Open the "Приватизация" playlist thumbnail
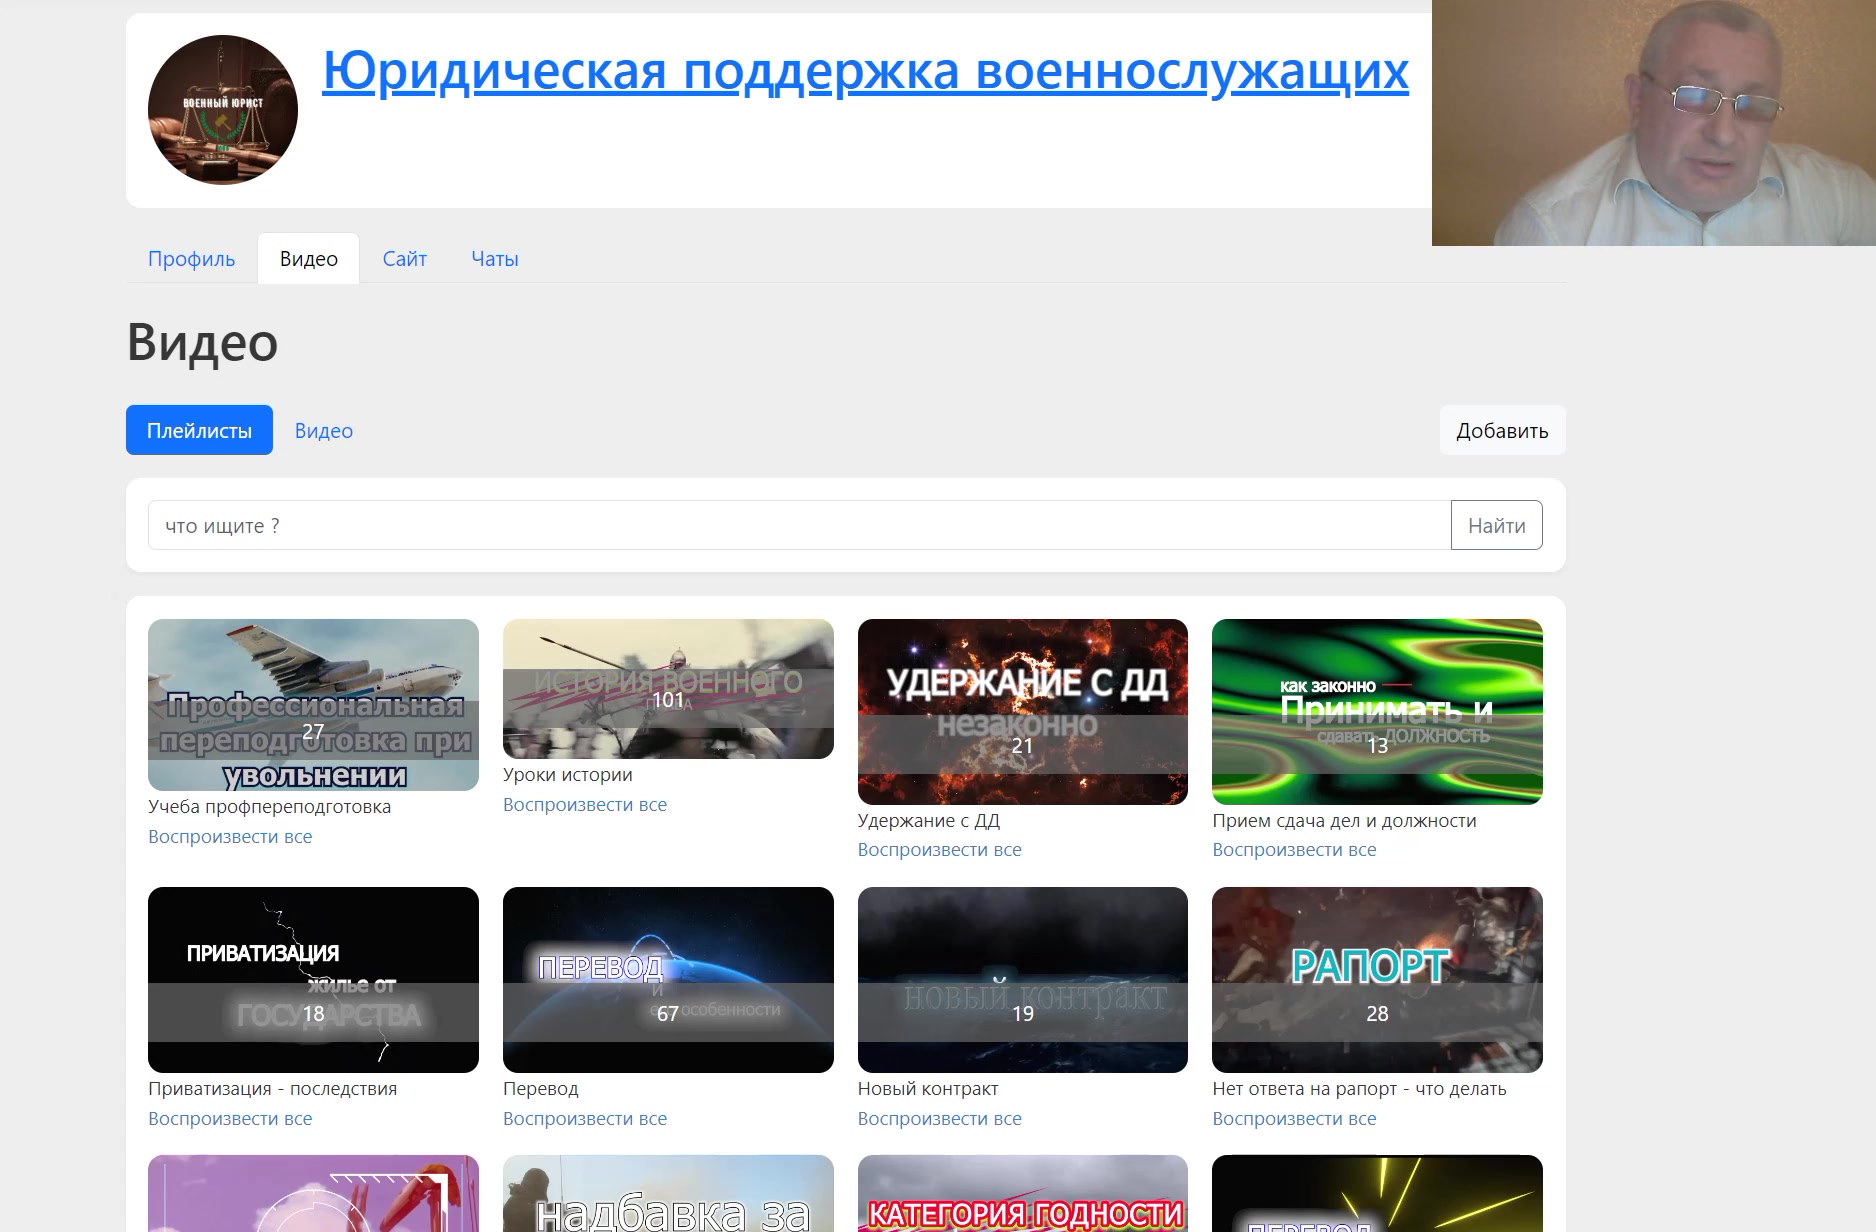This screenshot has width=1876, height=1232. click(x=313, y=980)
